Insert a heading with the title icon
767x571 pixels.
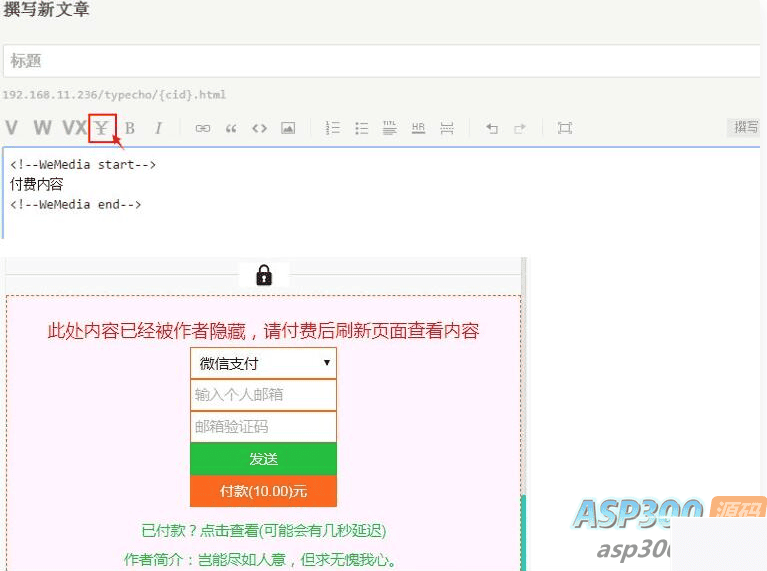coord(389,128)
